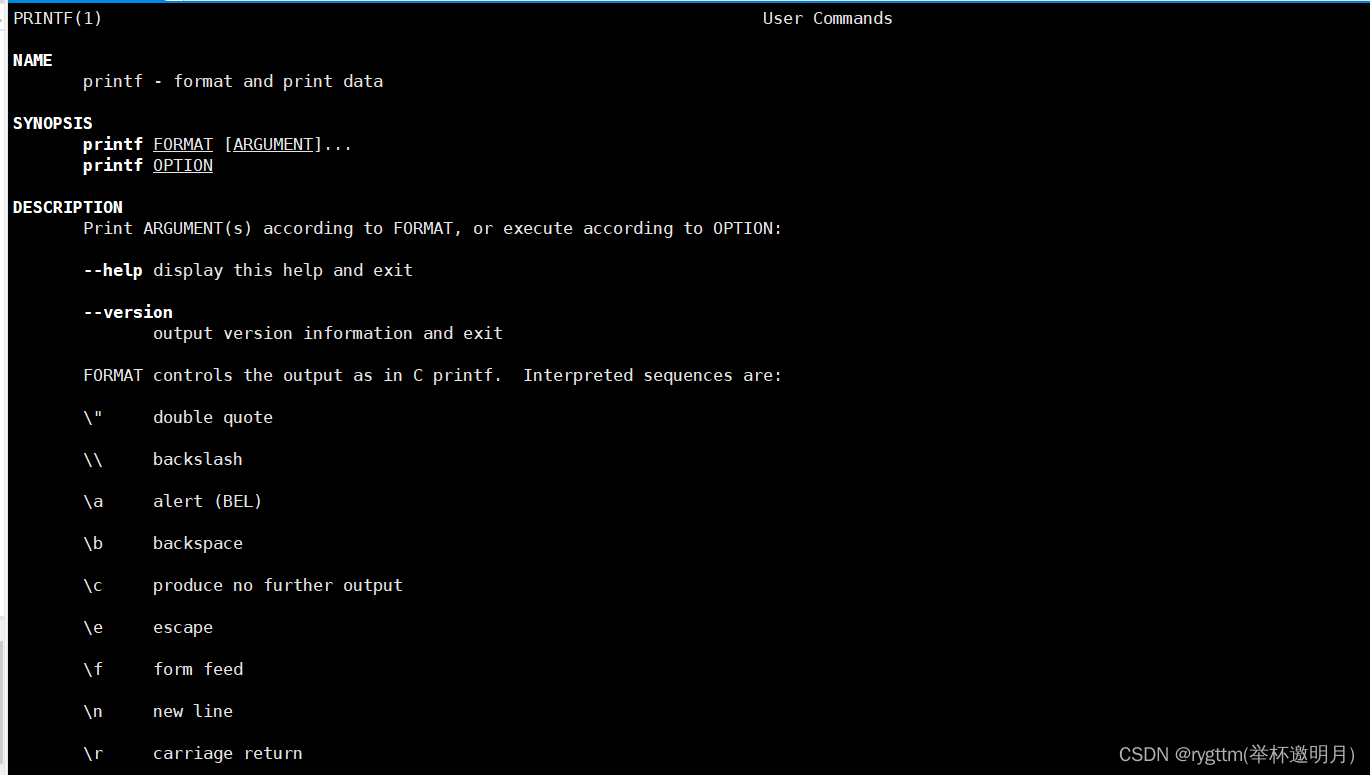The height and width of the screenshot is (775, 1370).
Task: Click the 'carriage return' description
Action: point(228,753)
